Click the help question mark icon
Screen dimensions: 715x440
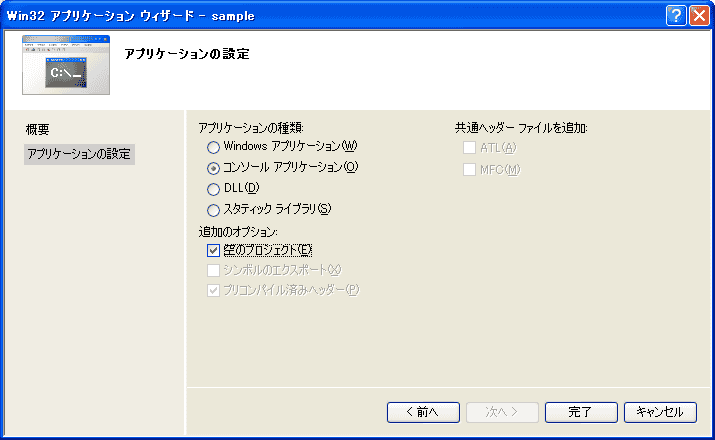676,16
